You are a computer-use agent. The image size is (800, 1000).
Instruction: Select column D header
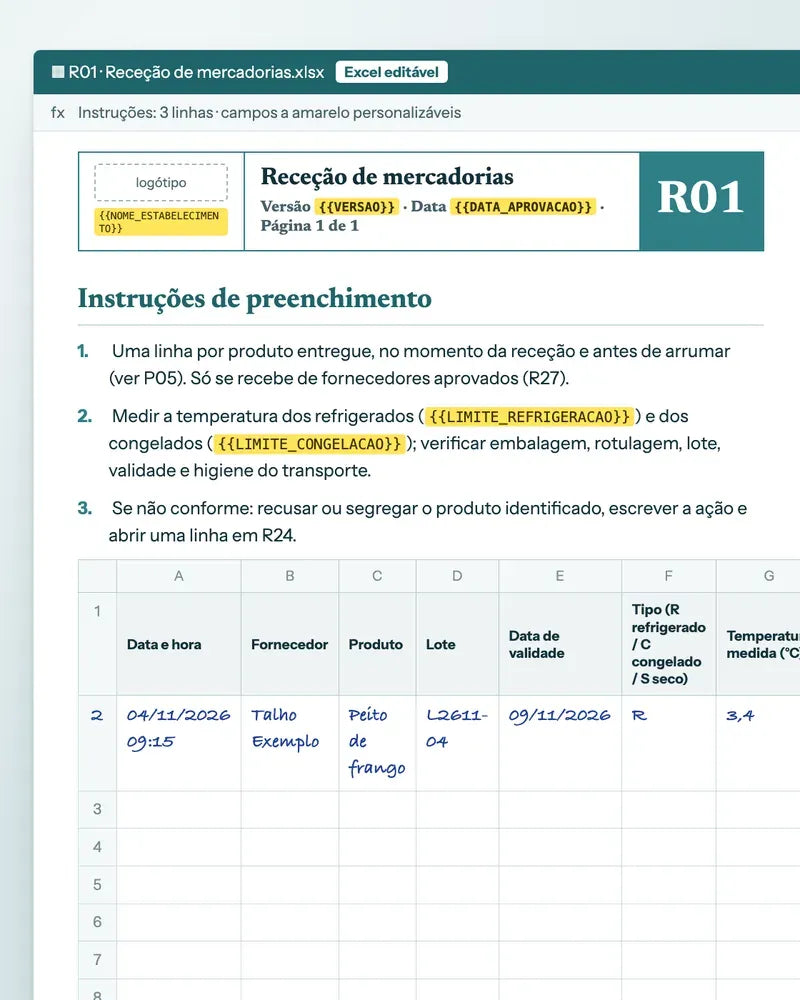click(x=457, y=576)
